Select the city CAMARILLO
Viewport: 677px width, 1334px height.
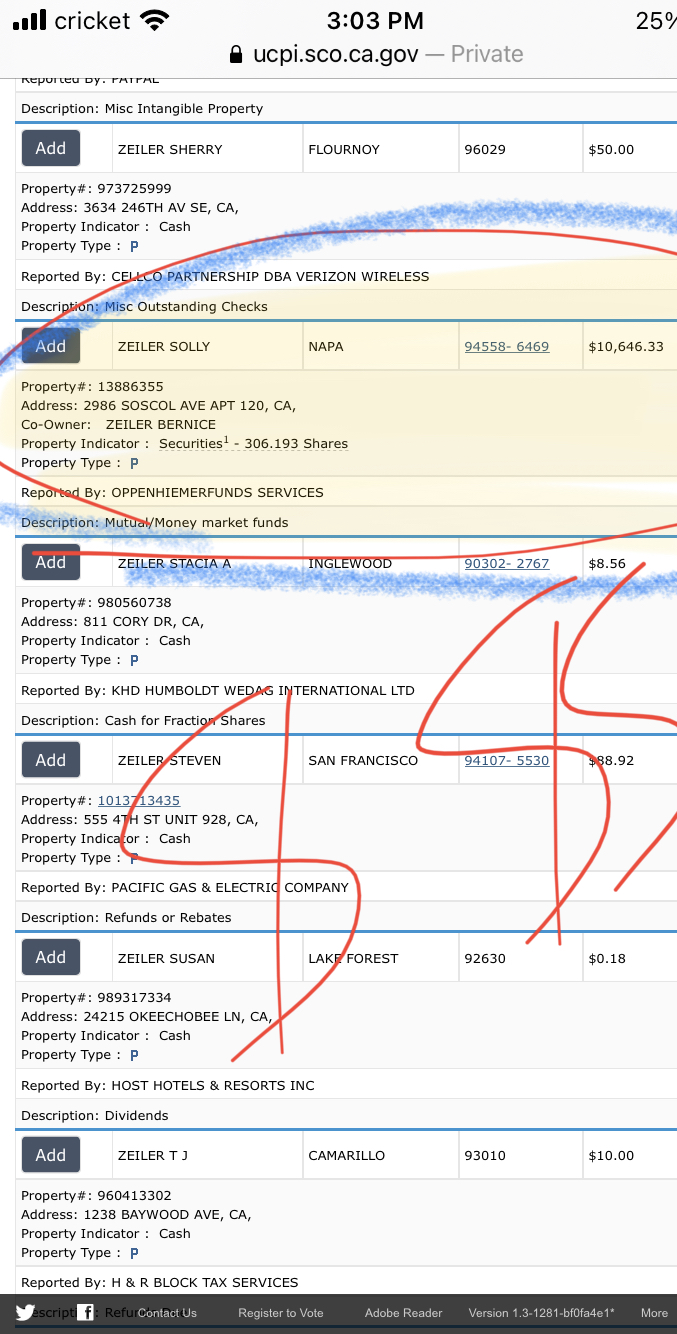tap(347, 1156)
